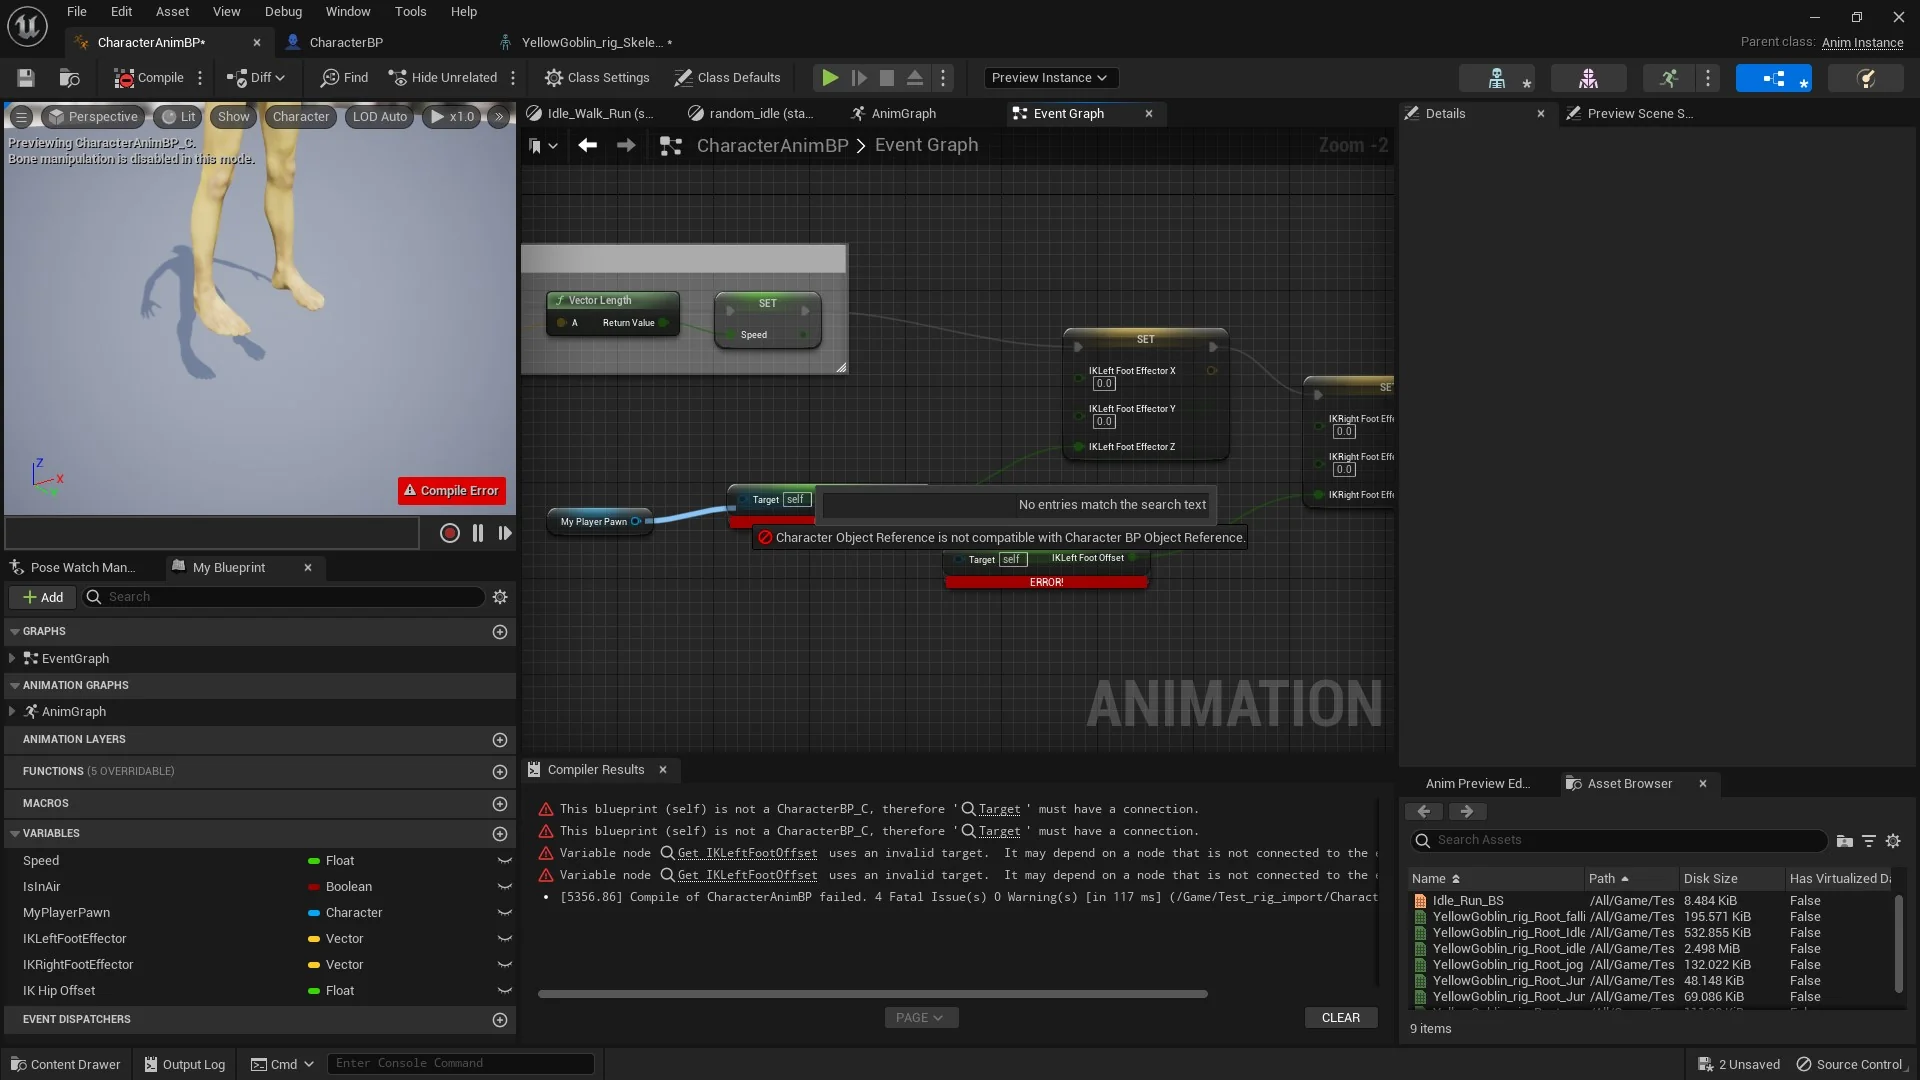Open Class Settings
1920x1080 pixels.
coord(597,78)
